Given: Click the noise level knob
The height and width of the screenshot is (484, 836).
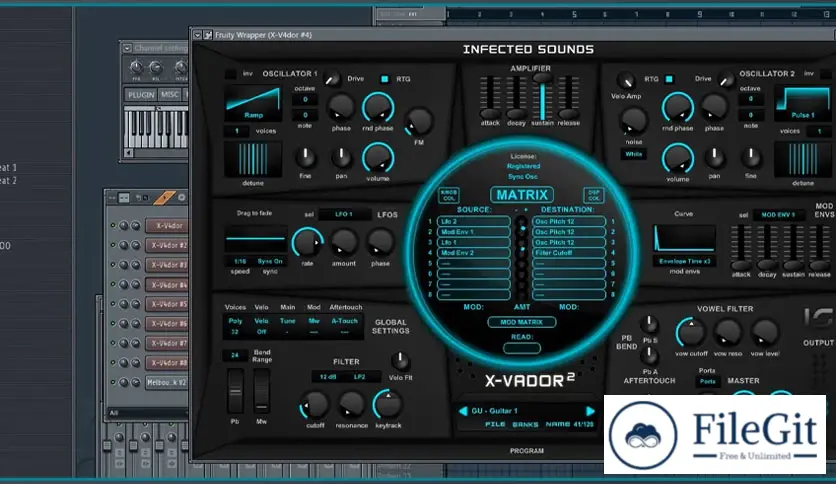Looking at the screenshot, I should [x=633, y=121].
